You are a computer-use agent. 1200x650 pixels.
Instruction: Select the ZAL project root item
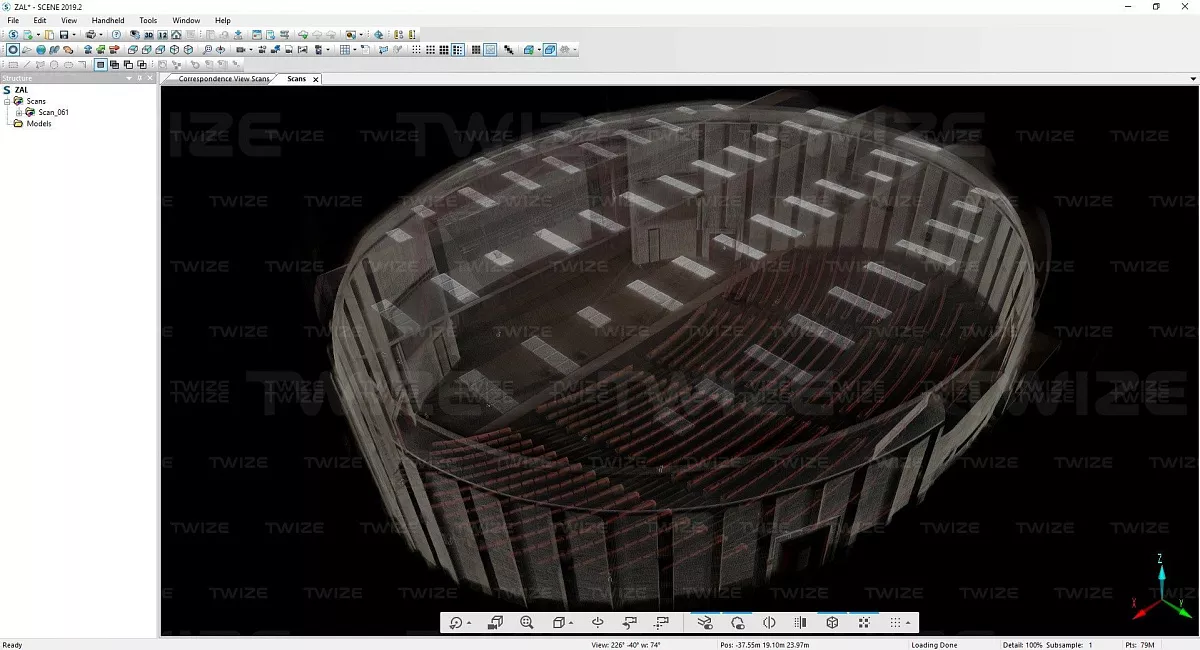click(21, 90)
